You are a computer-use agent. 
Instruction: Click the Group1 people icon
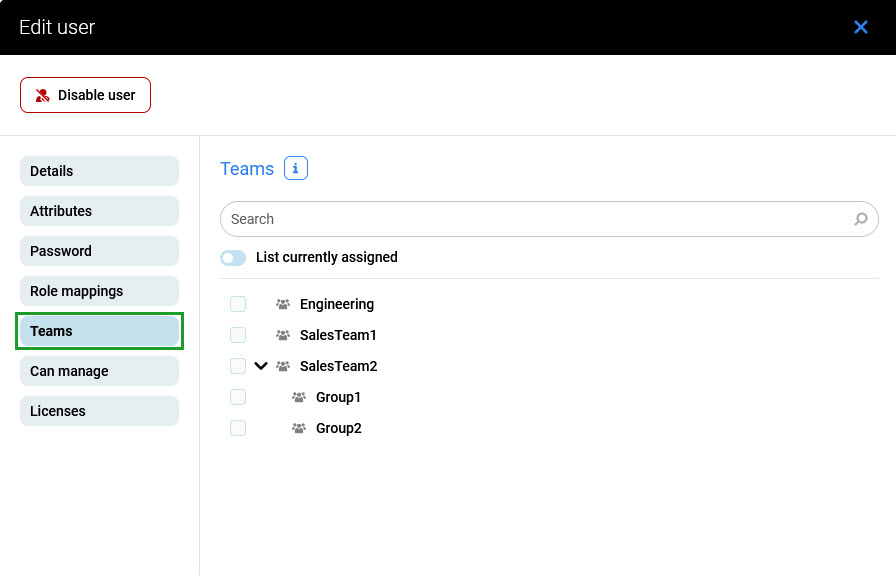299,397
